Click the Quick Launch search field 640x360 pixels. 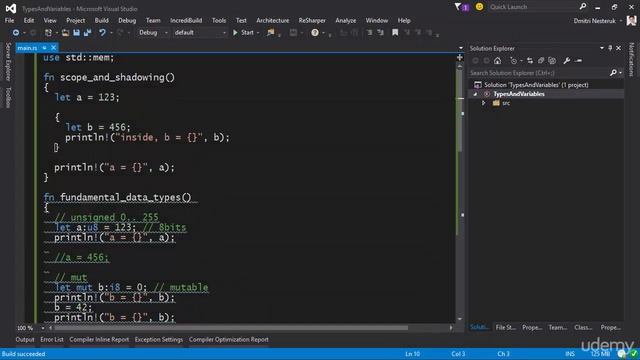click(x=533, y=7)
